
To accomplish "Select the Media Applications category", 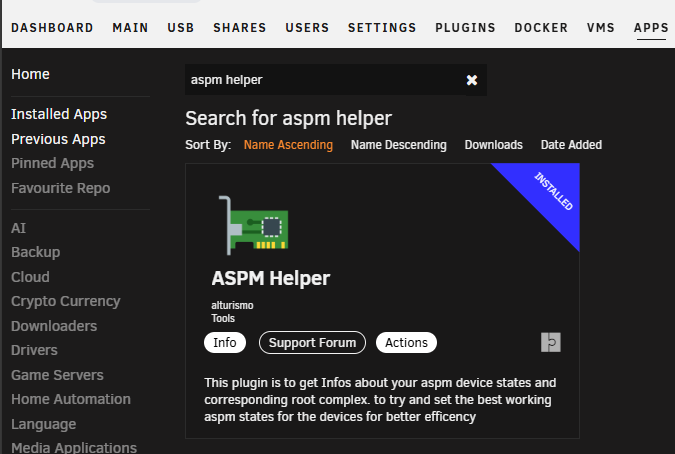I will [x=74, y=448].
